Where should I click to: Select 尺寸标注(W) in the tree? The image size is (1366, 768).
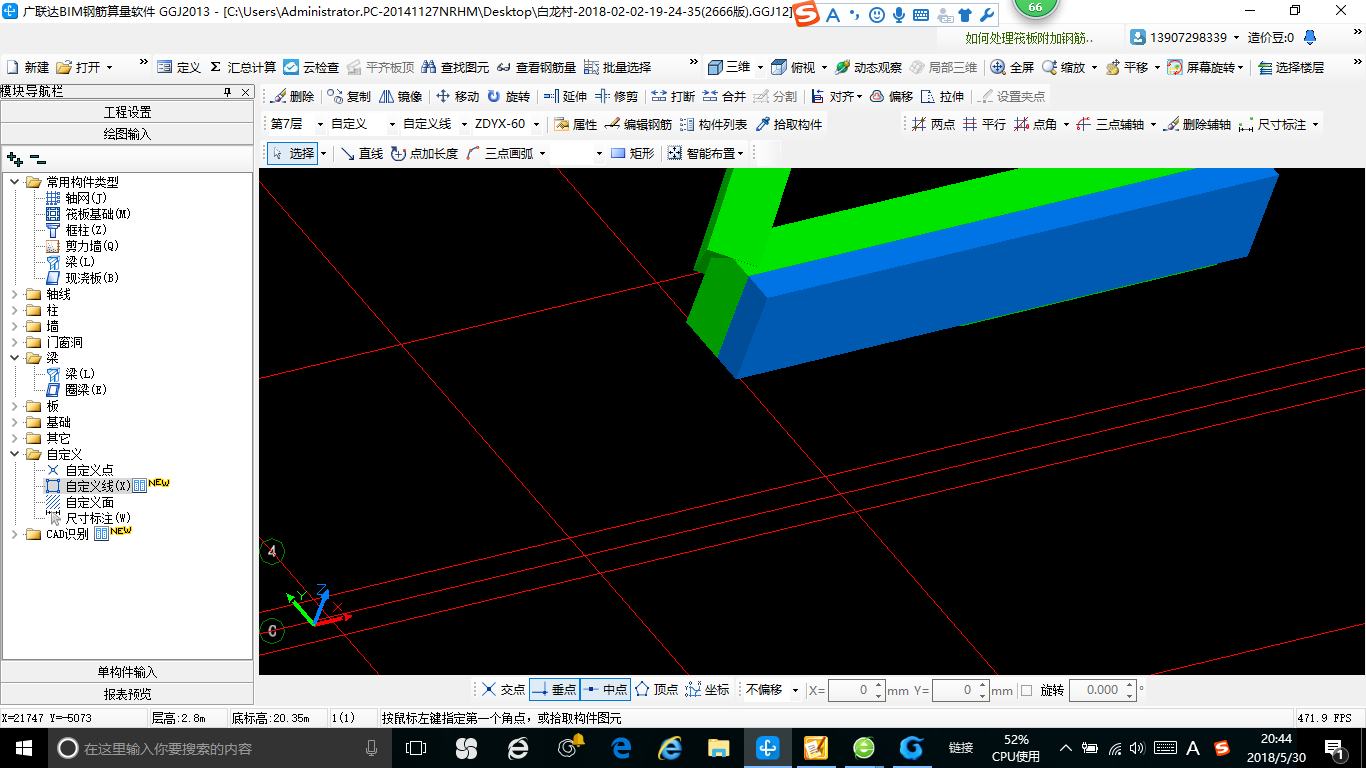click(98, 518)
